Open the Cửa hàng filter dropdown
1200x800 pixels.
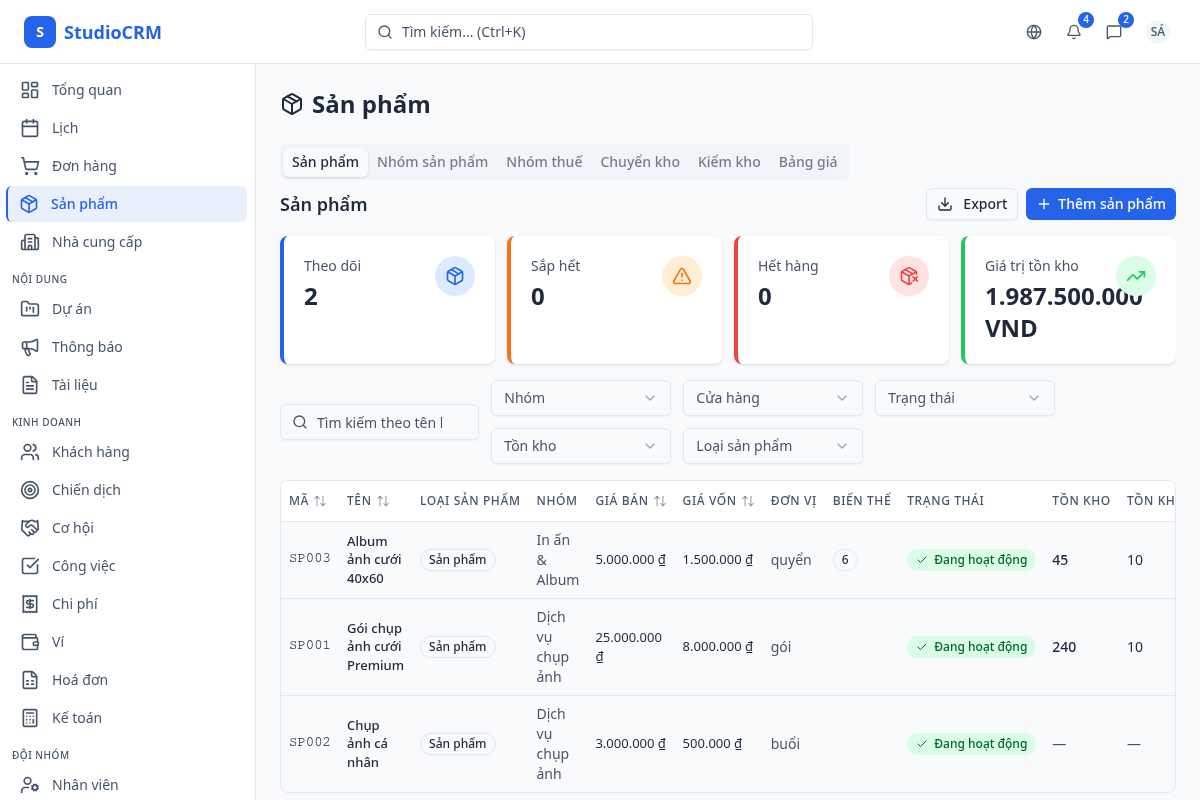(x=772, y=398)
